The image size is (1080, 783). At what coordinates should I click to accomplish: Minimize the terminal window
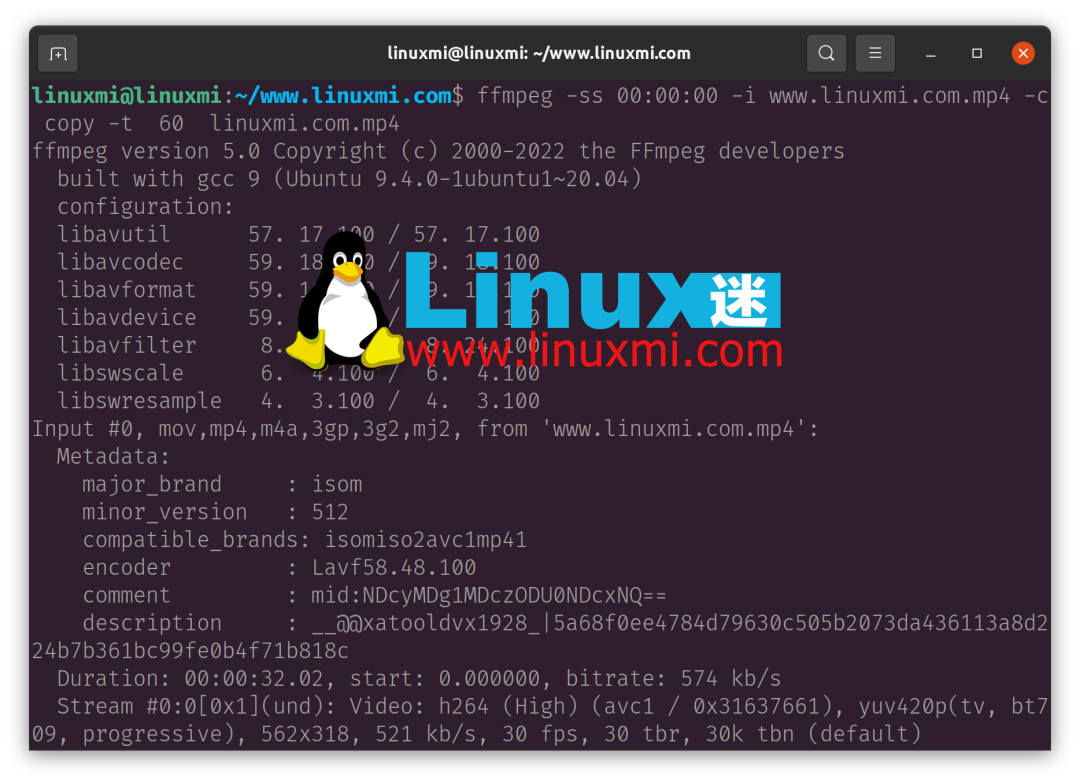(x=931, y=53)
